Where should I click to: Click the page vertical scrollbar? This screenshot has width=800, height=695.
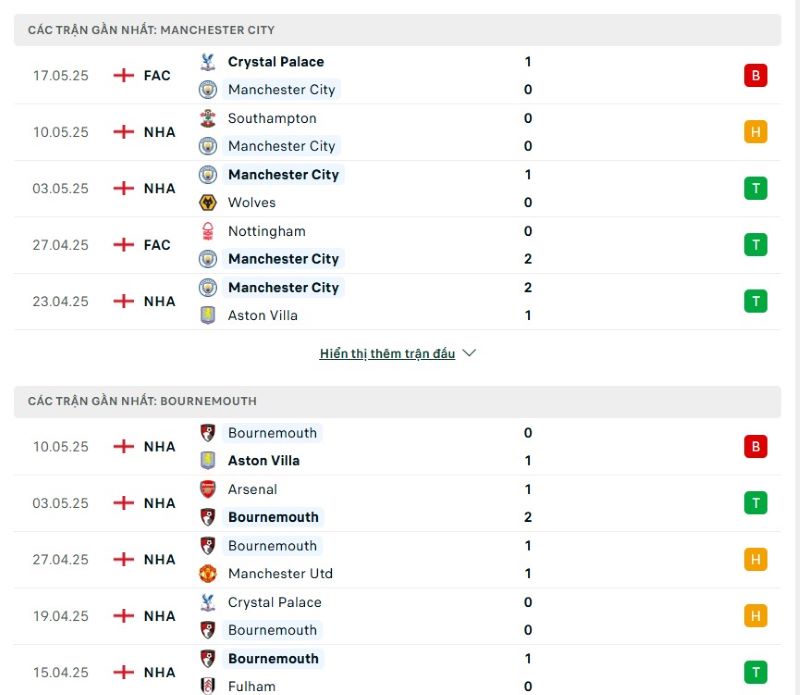pos(796,348)
